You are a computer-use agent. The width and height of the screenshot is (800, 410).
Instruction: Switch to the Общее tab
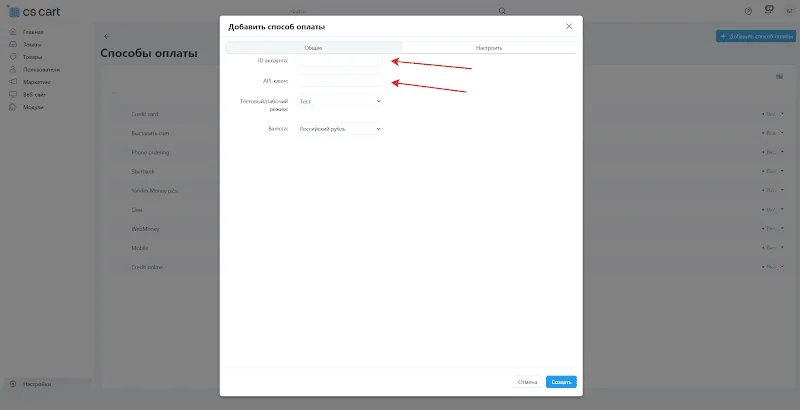point(313,48)
